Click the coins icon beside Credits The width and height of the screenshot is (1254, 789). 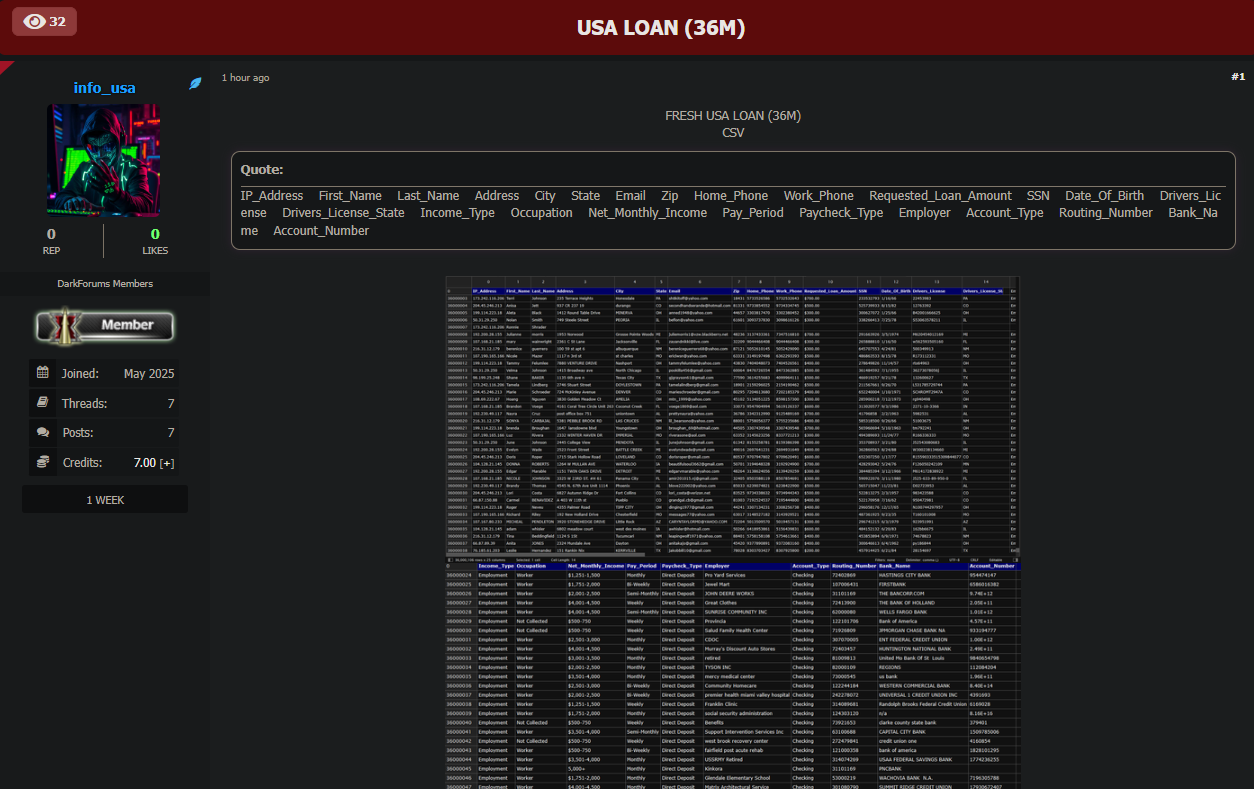[43, 462]
